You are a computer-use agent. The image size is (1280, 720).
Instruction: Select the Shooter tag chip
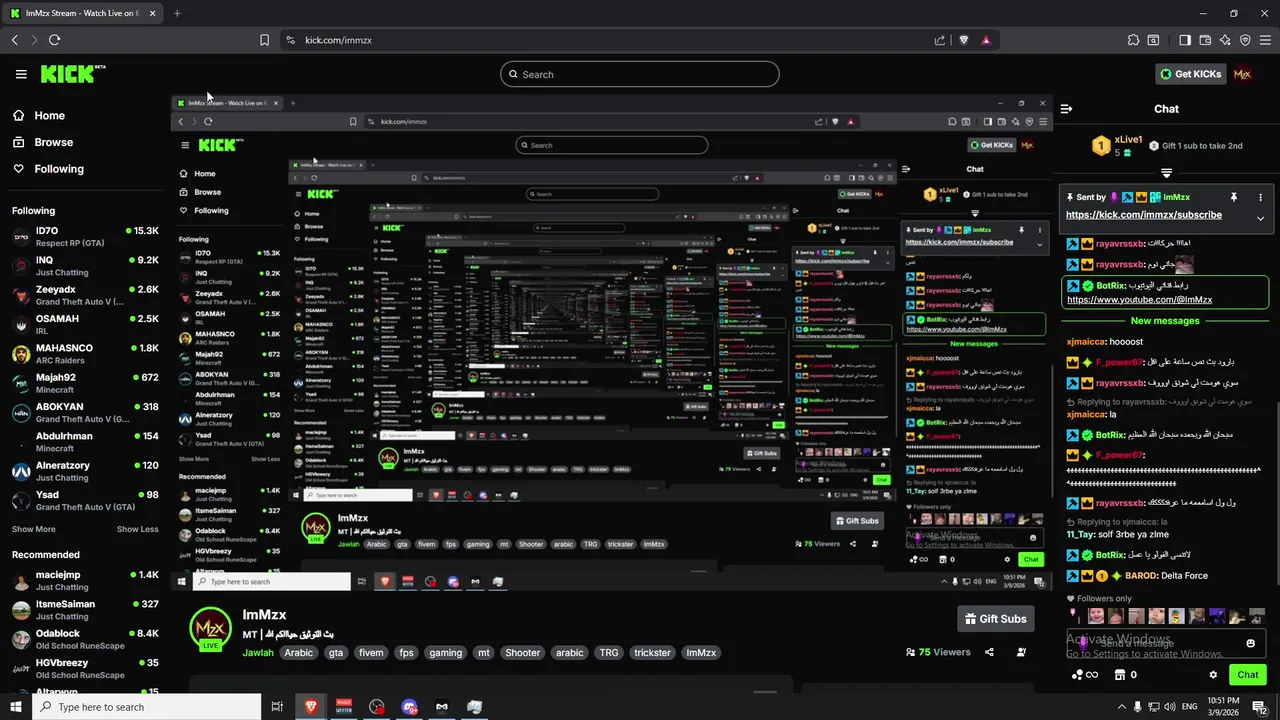pos(522,653)
